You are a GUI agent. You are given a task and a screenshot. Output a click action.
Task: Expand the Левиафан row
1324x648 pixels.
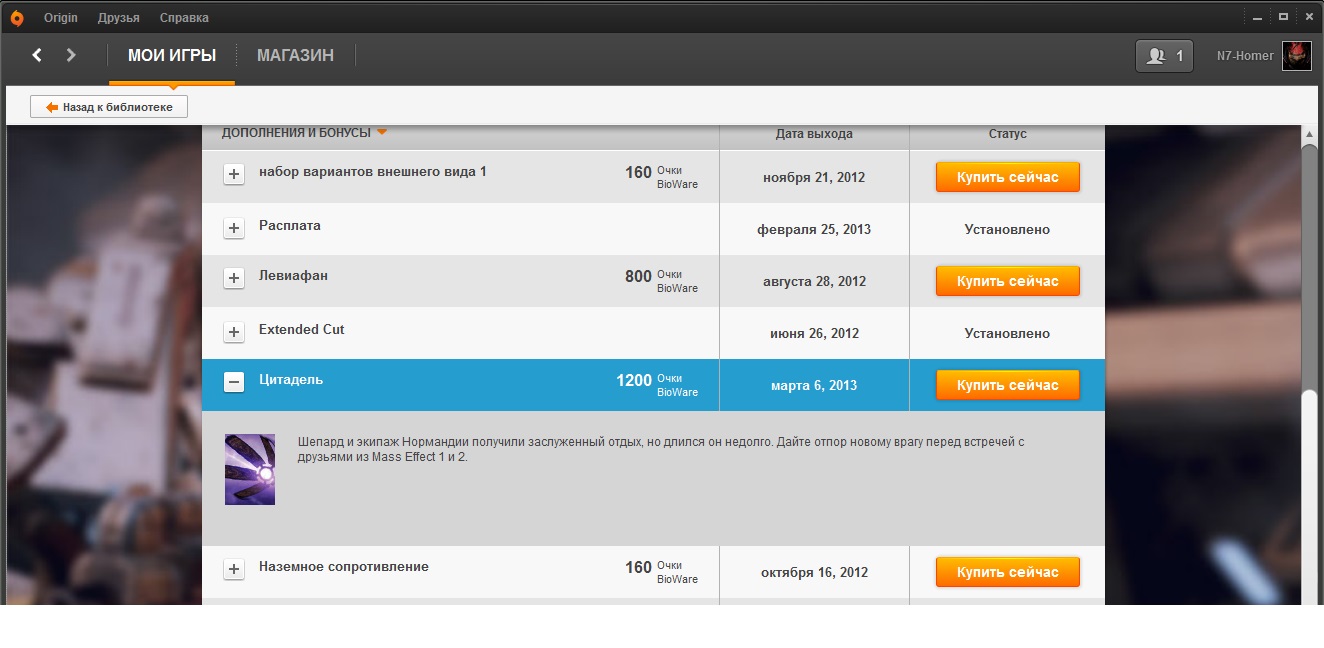coord(234,278)
